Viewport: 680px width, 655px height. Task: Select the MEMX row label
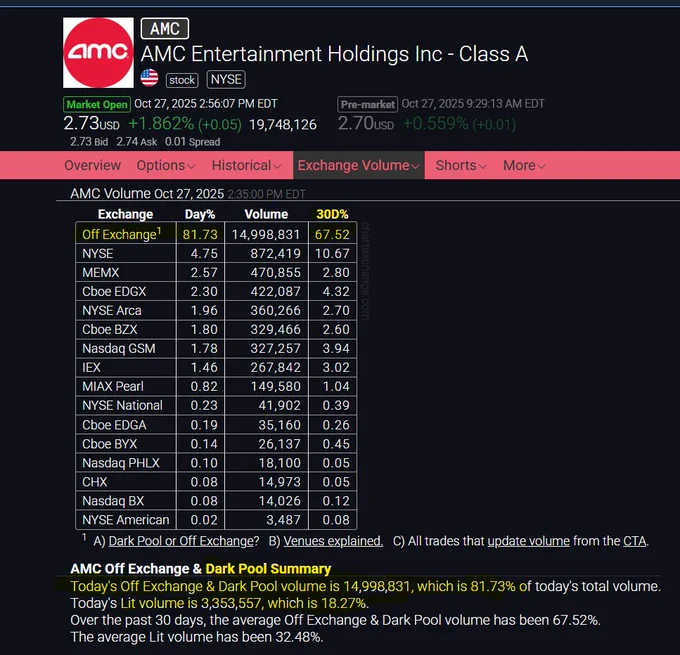[x=101, y=272]
